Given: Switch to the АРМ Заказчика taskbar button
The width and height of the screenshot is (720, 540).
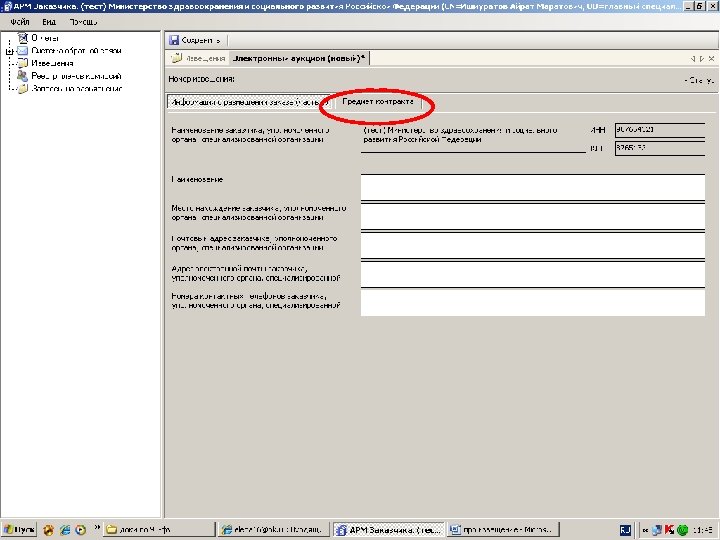Looking at the screenshot, I should click(x=389, y=530).
